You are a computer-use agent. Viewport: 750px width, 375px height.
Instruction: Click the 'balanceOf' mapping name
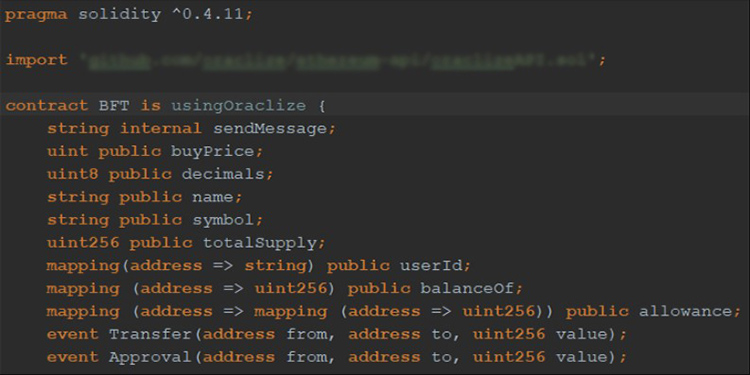coord(467,288)
